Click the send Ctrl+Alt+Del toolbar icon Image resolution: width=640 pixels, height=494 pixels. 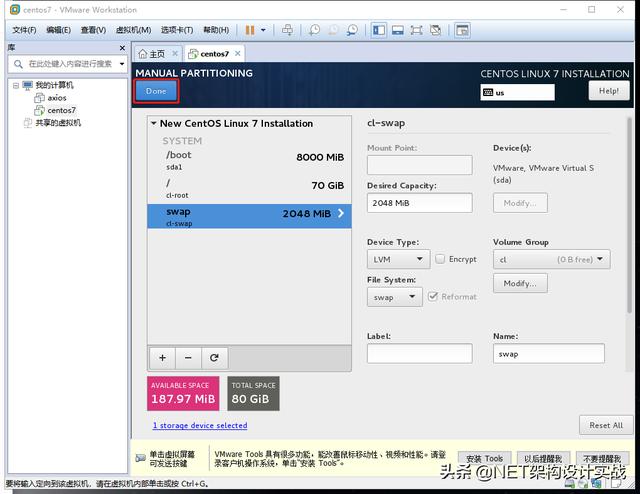pyautogui.click(x=287, y=30)
